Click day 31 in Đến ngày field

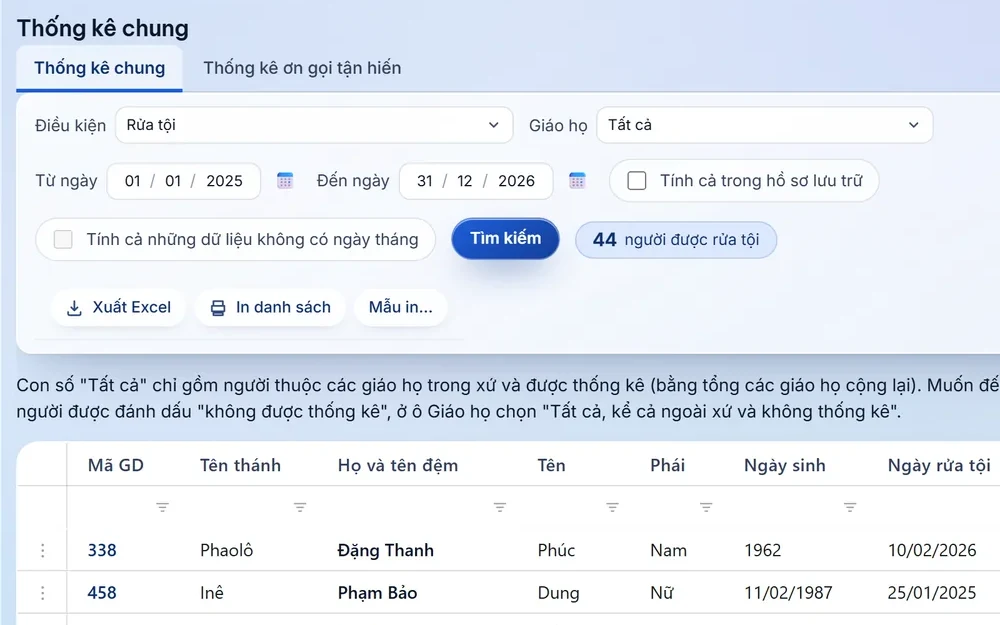[x=425, y=181]
